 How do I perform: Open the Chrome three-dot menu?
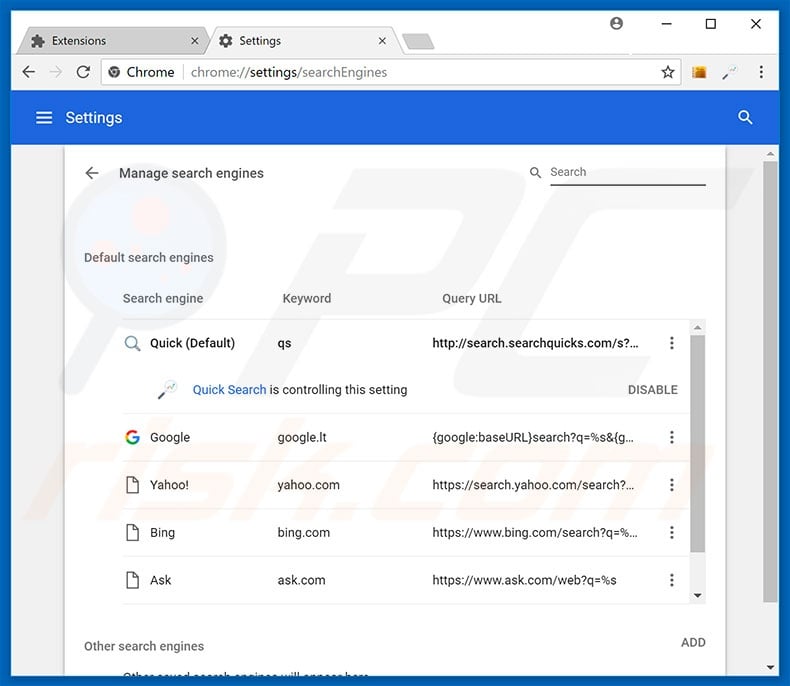coord(761,72)
